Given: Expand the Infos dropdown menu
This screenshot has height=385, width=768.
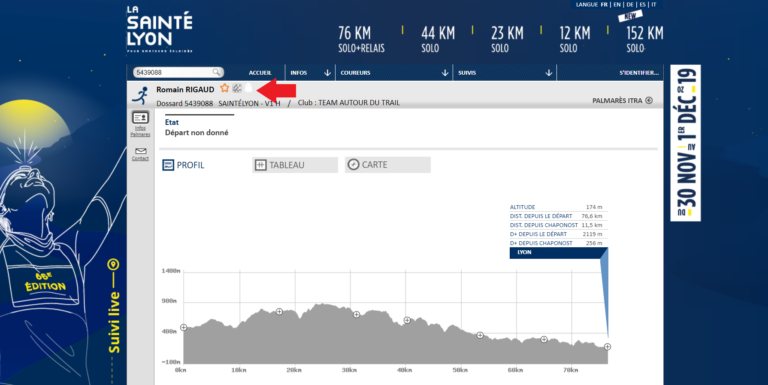Looking at the screenshot, I should 310,72.
